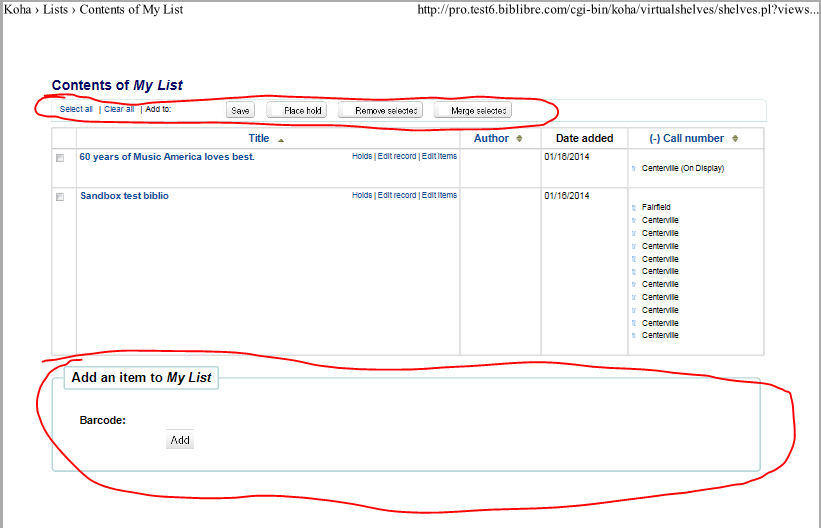Viewport: 821px width, 528px height.
Task: Sort the list by the Author header
Action: click(491, 139)
